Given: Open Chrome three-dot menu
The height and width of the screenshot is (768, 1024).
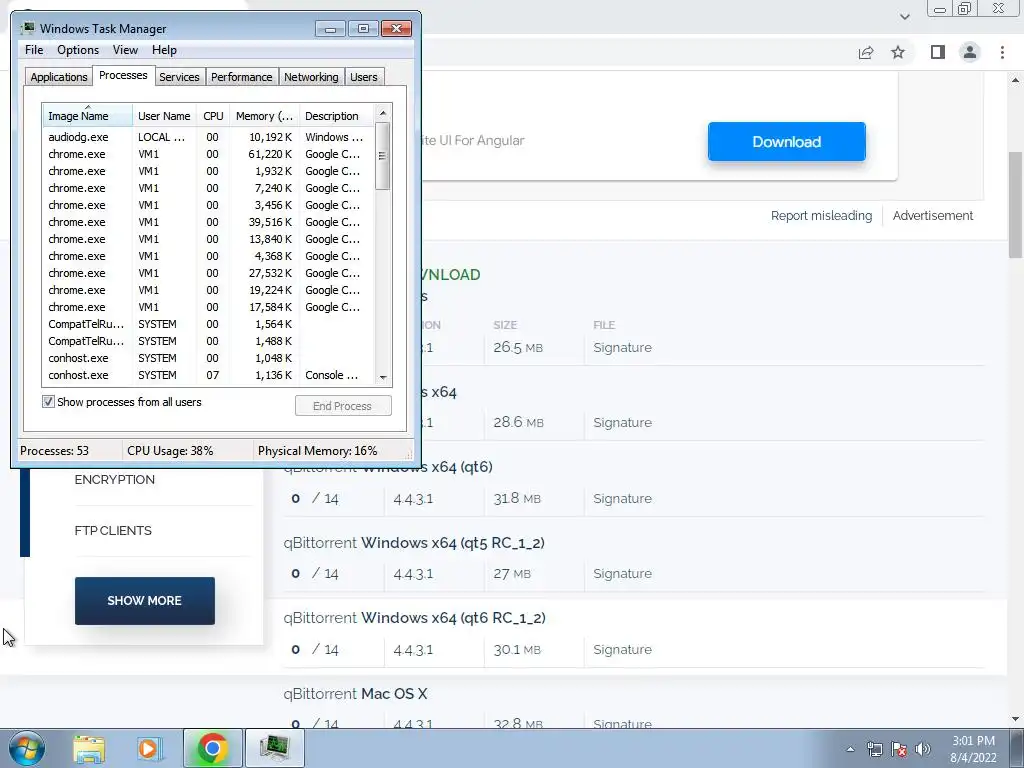Looking at the screenshot, I should [1002, 52].
